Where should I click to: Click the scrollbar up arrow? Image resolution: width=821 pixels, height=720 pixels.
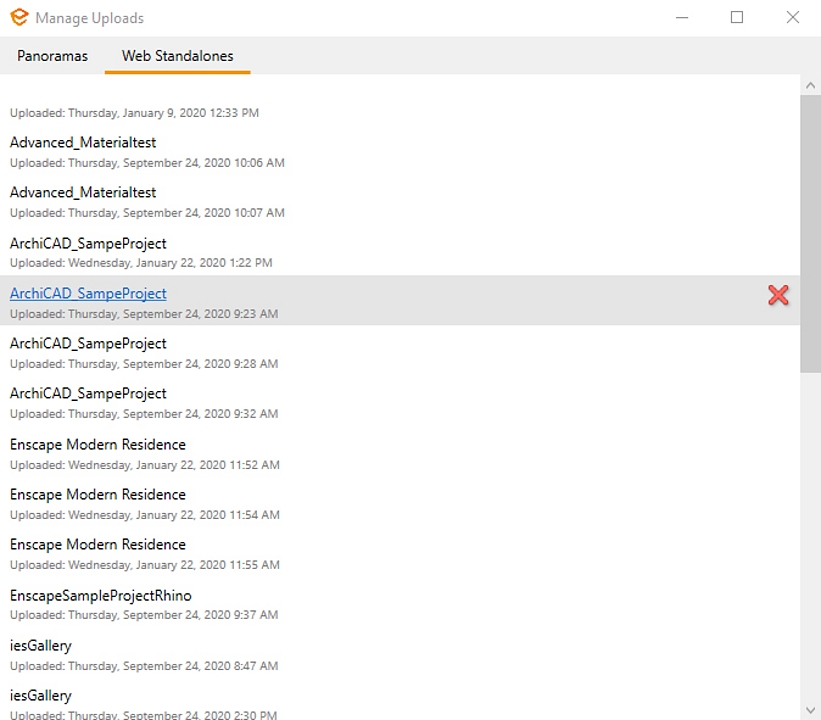[811, 85]
